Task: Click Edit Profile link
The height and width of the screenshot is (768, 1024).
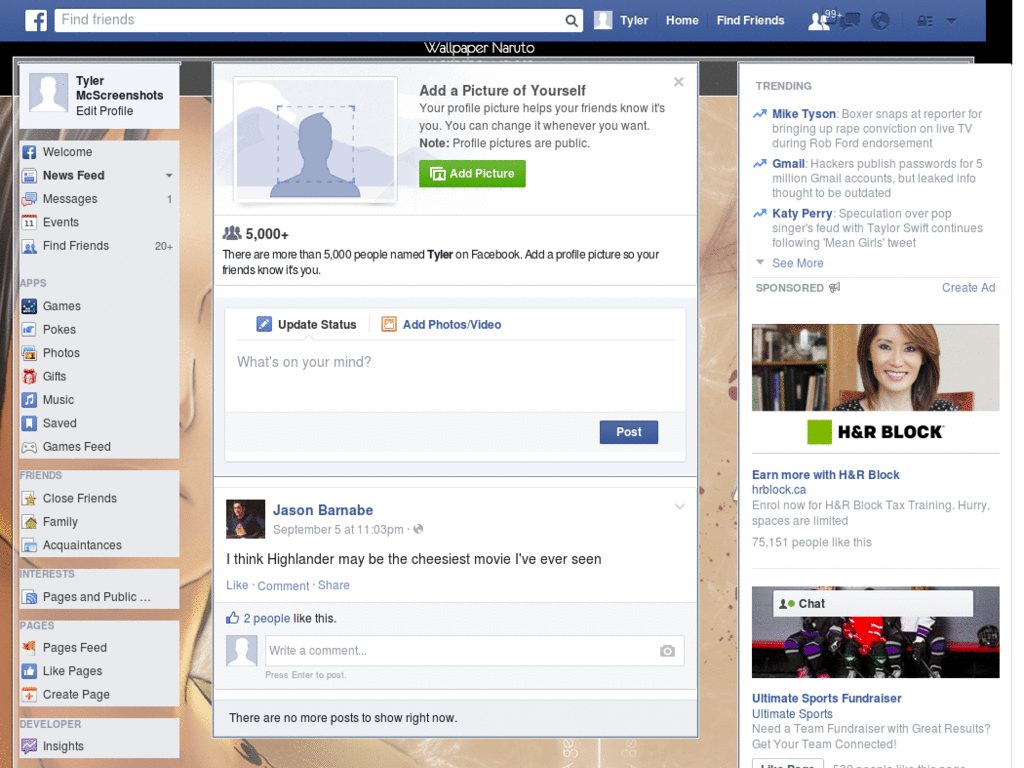Action: click(104, 111)
